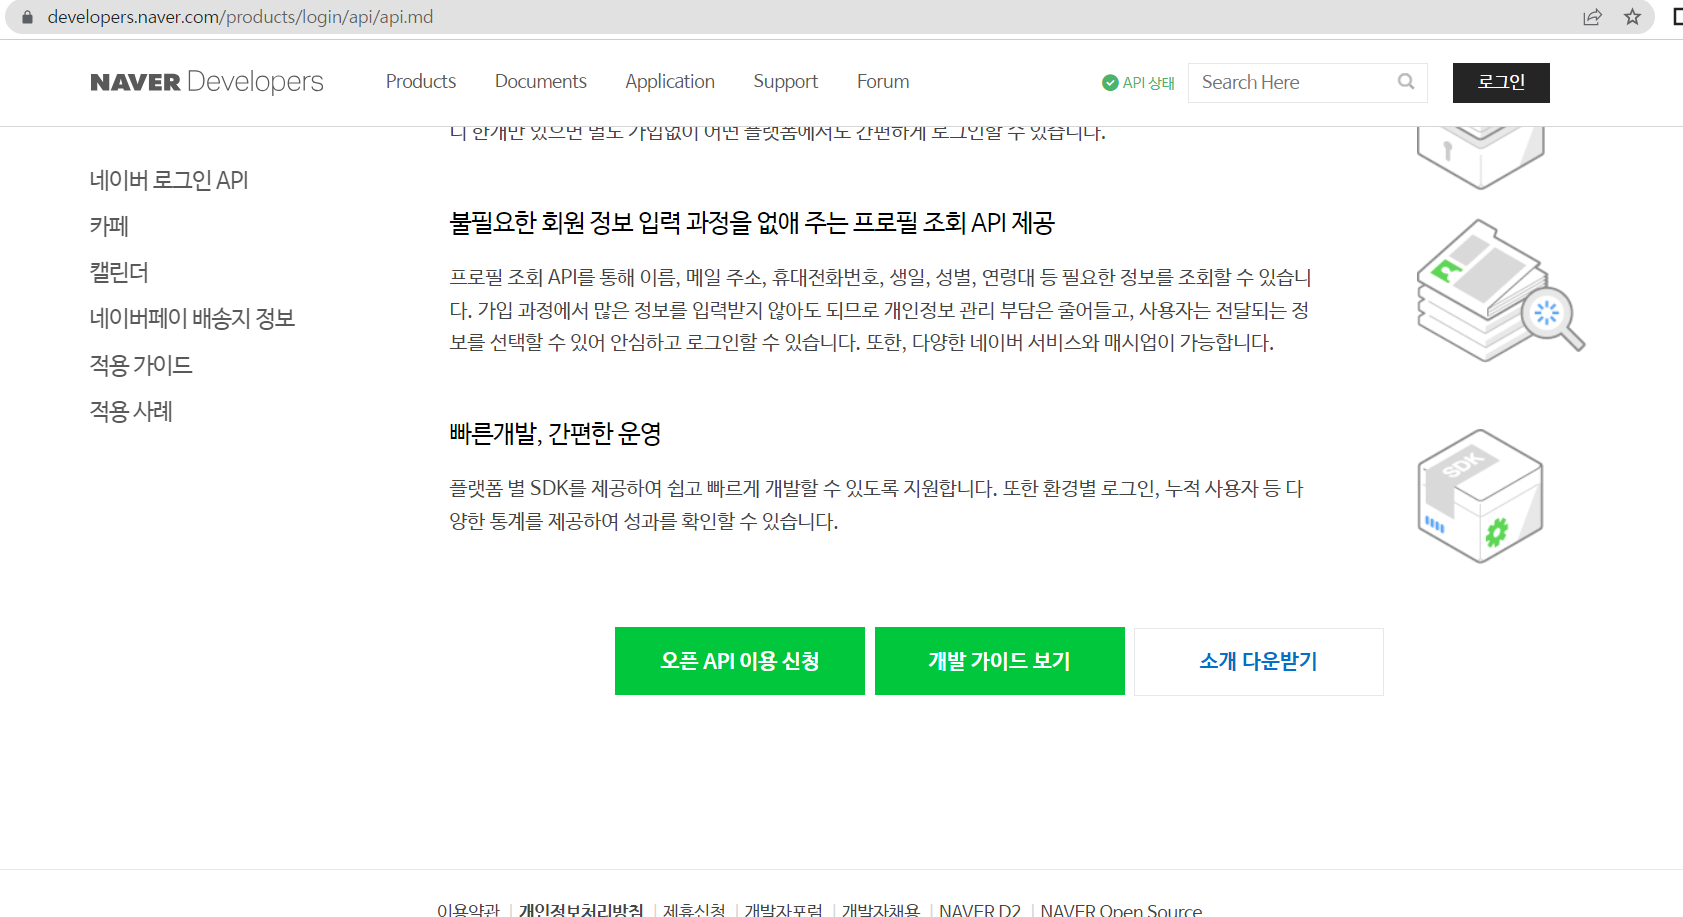Click the lock icon next to URL
This screenshot has height=917, width=1683.
[27, 17]
